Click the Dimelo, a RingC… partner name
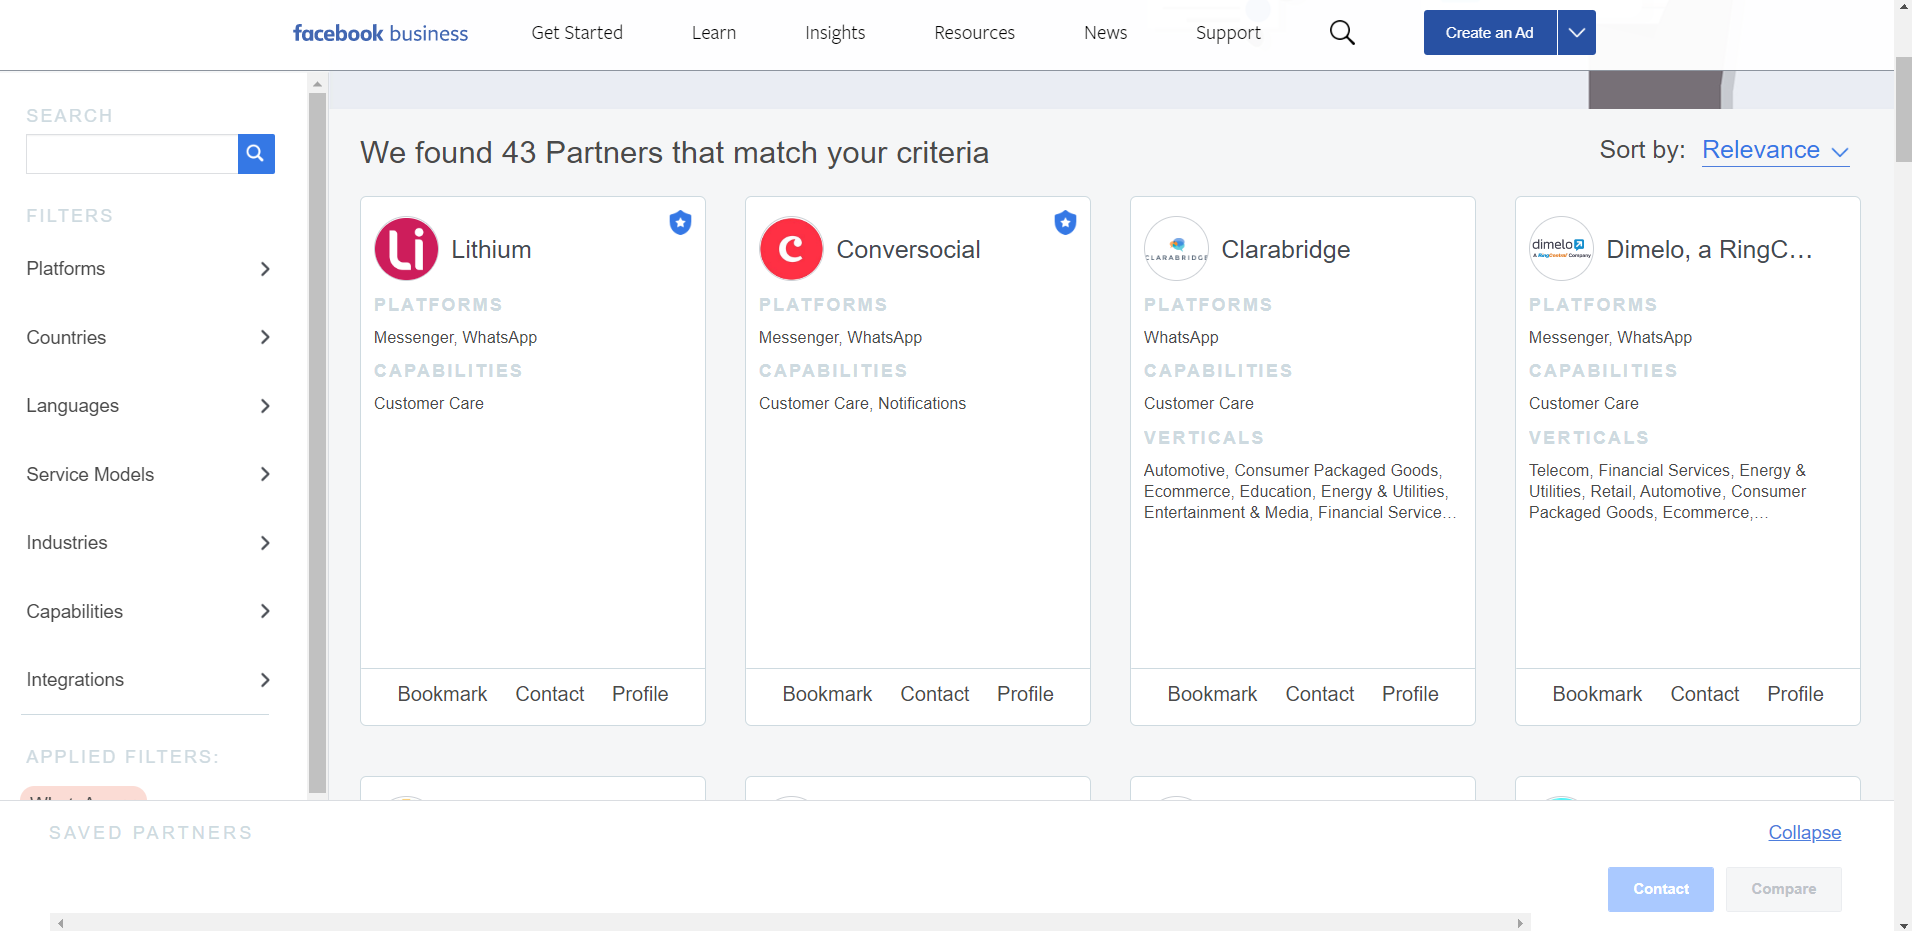 click(x=1709, y=250)
